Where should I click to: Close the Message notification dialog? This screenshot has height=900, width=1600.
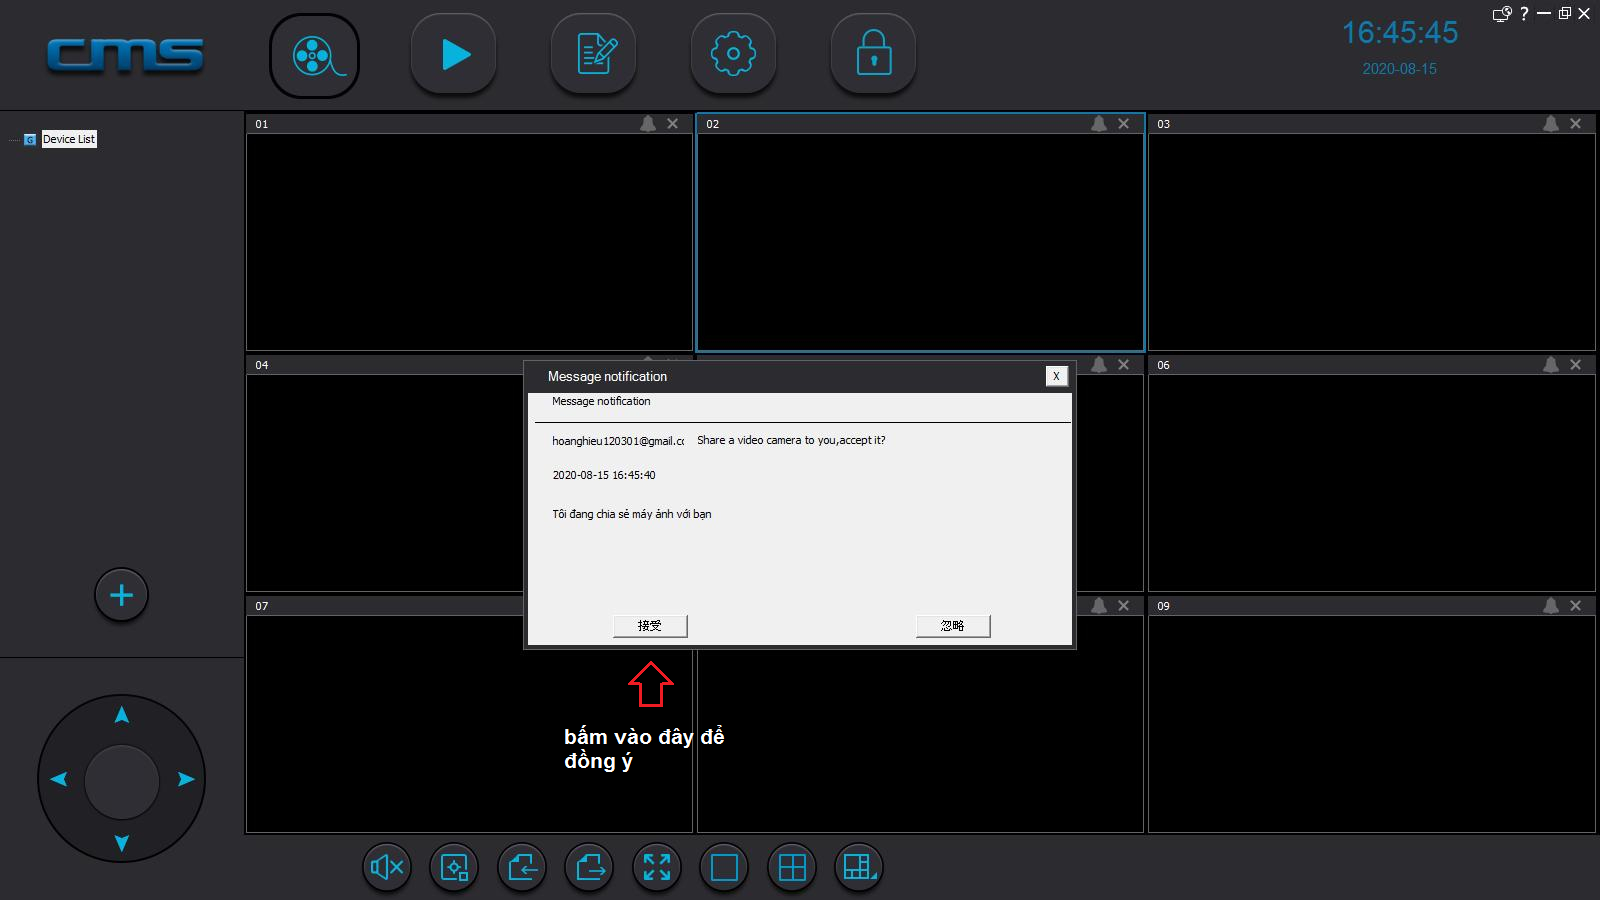coord(1056,376)
